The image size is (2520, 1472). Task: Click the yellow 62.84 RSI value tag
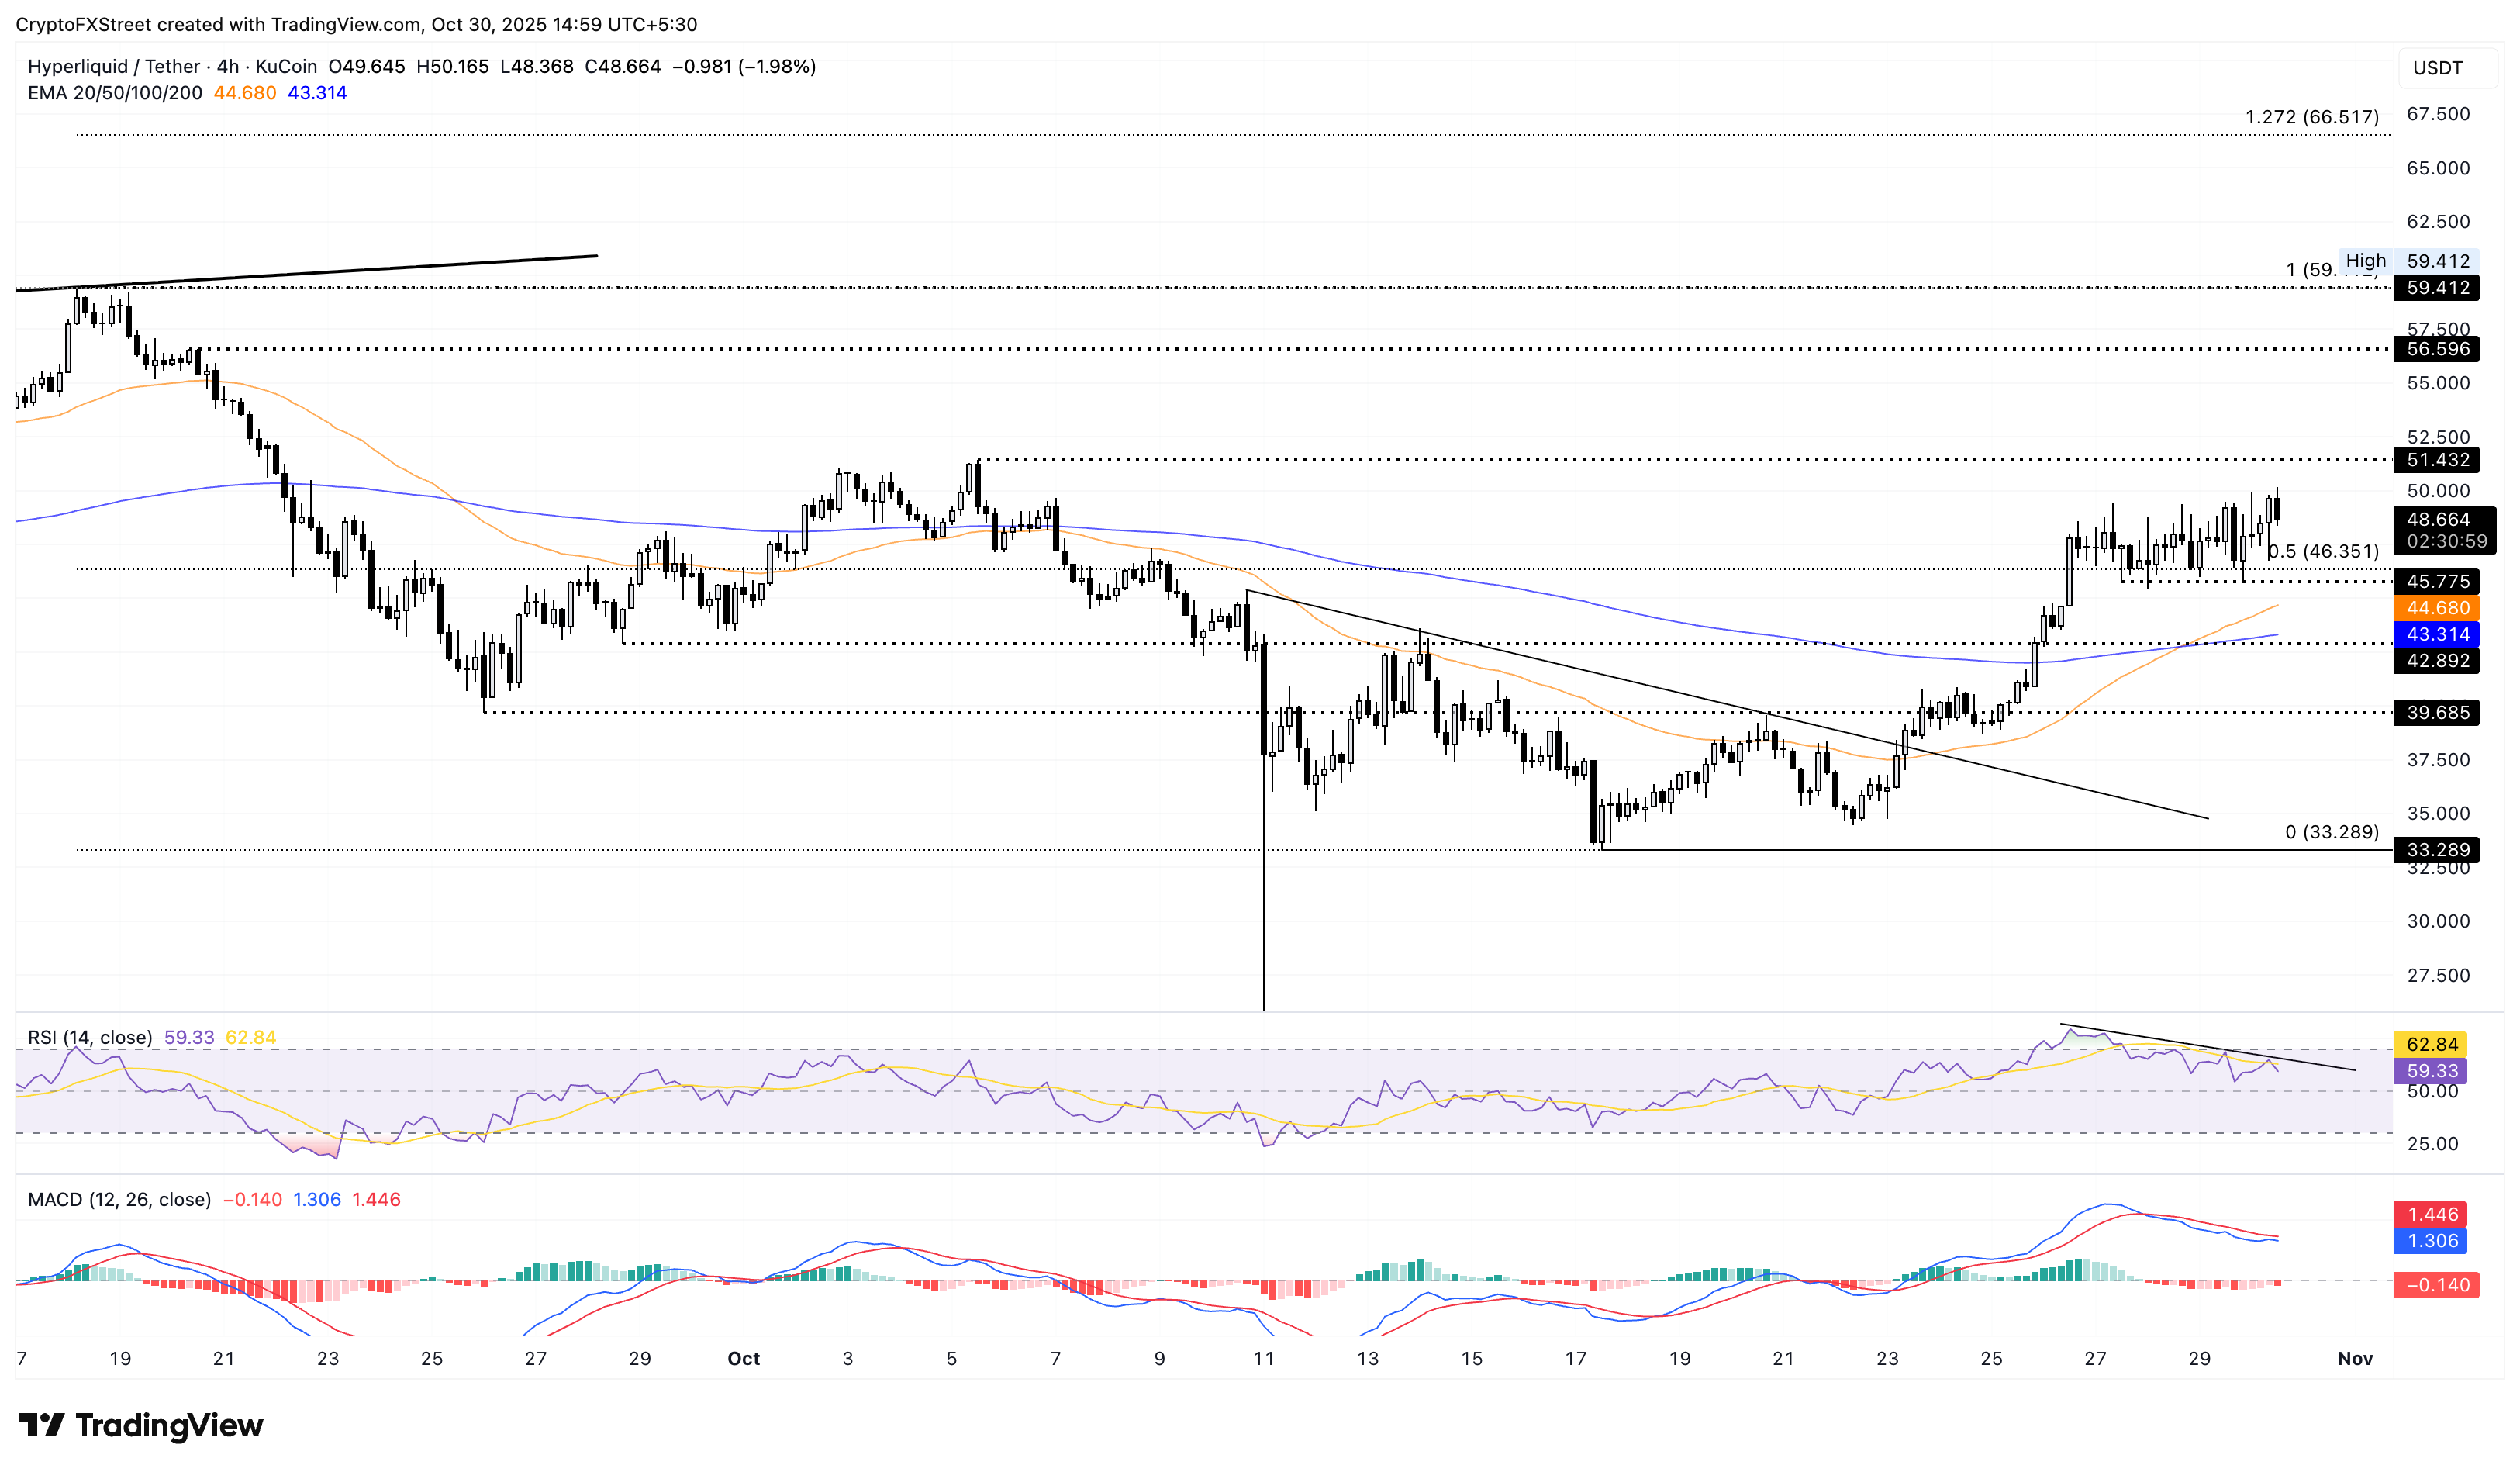point(2431,1044)
